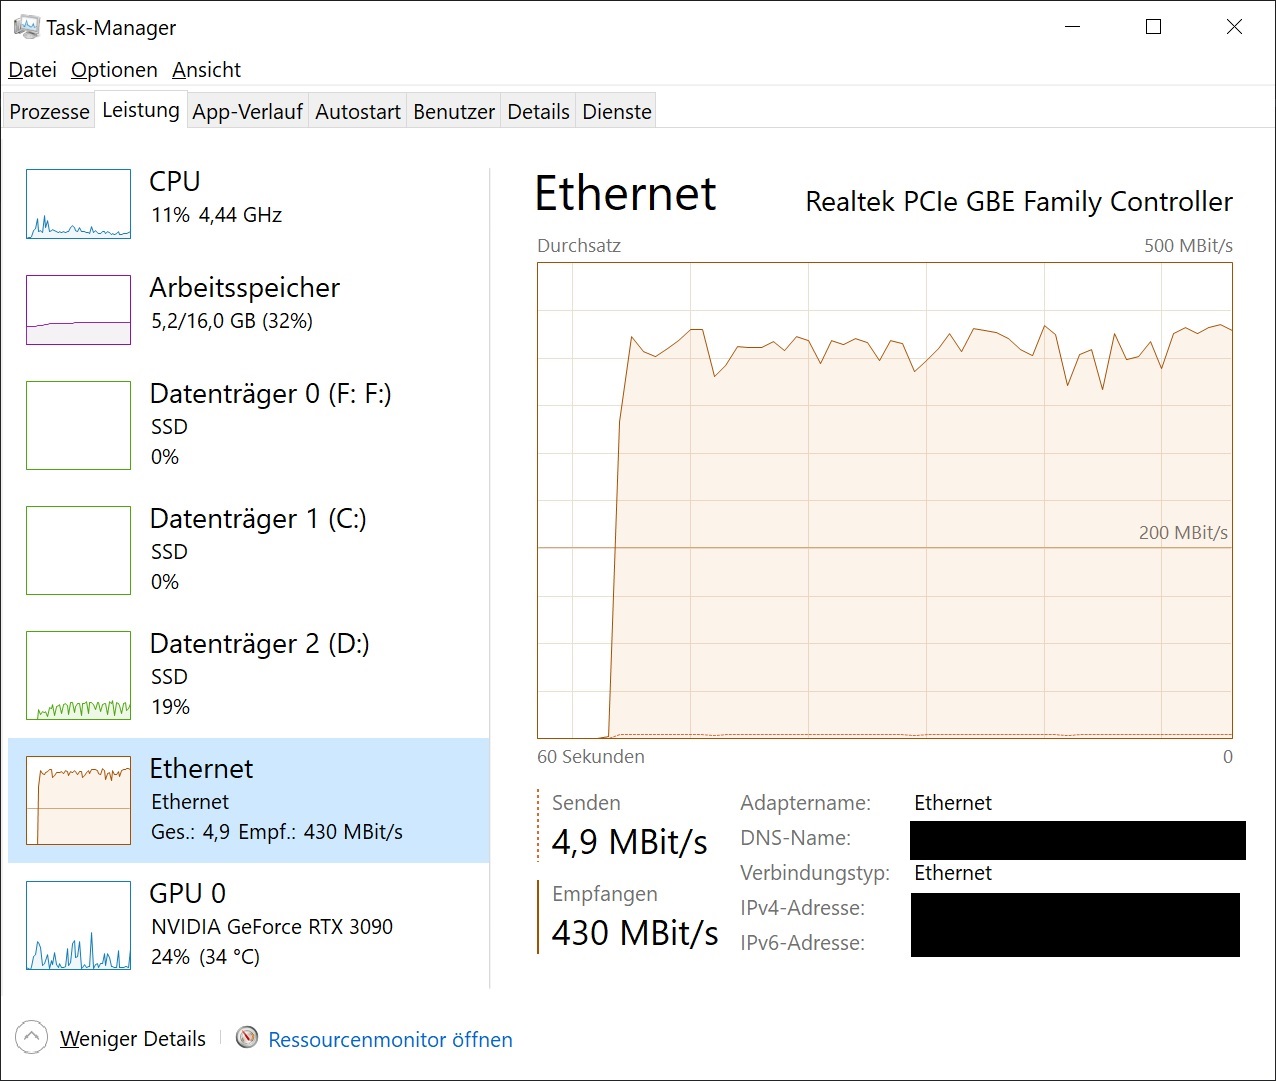Click the Datenträger 1 (C:) thumbnail

(x=78, y=550)
